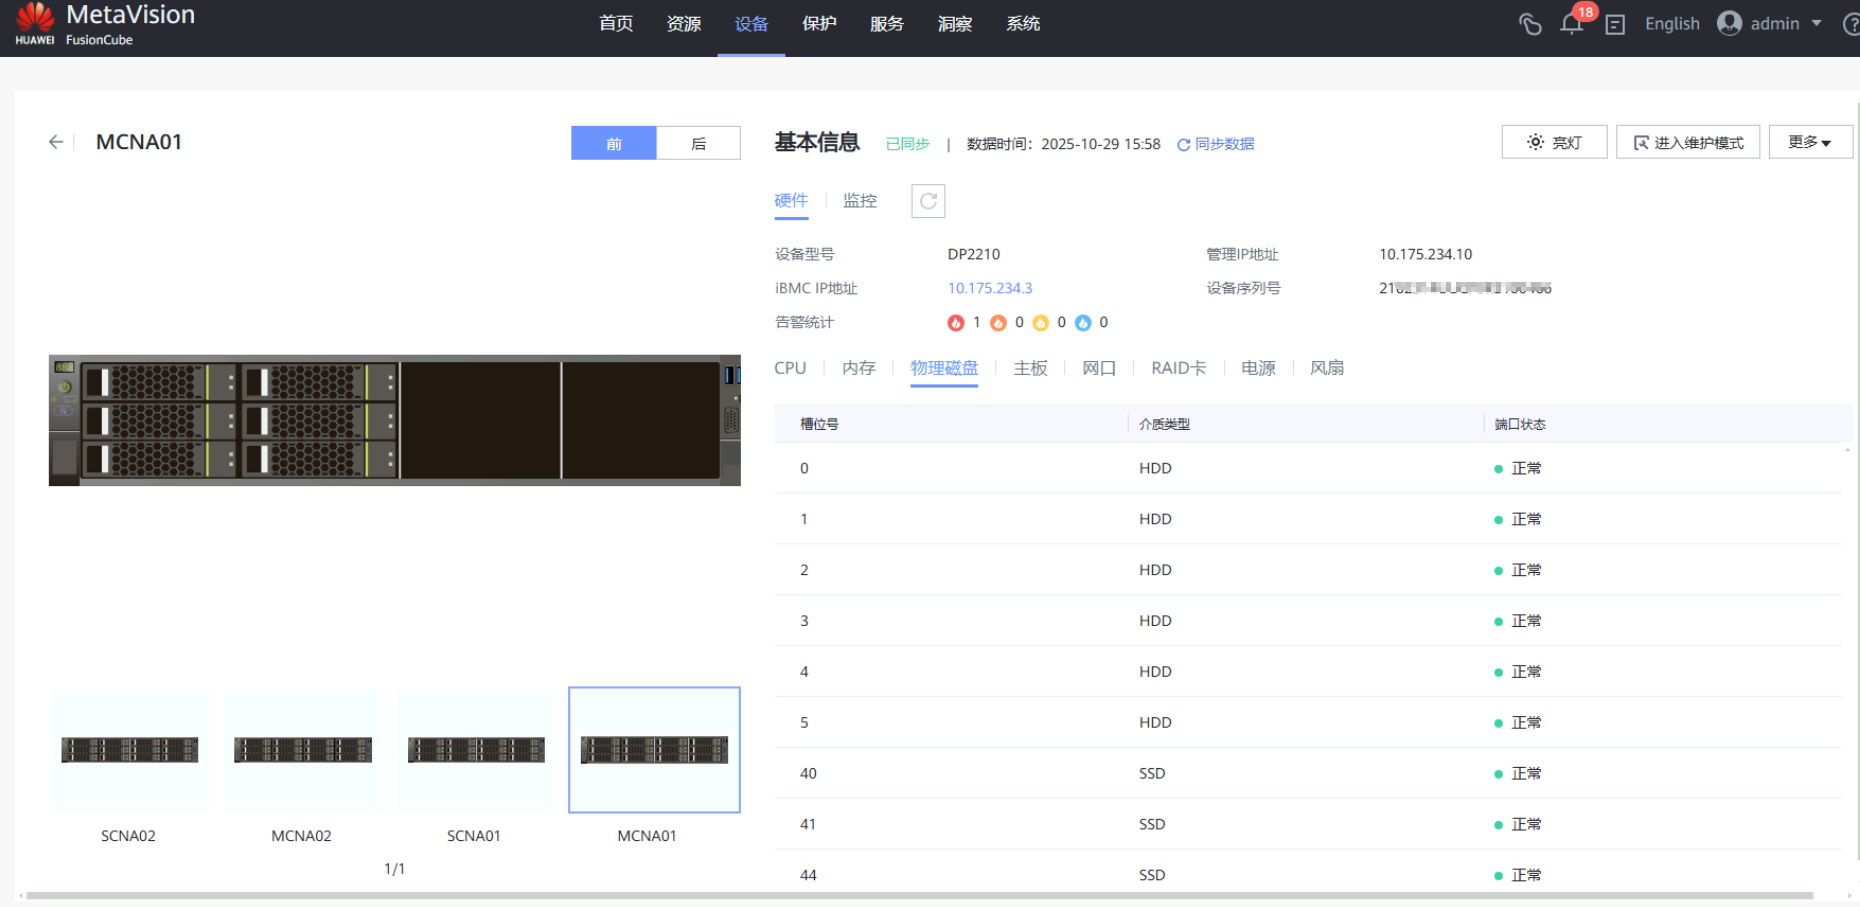
Task: Click the 进入维护模式 button
Action: pyautogui.click(x=1688, y=142)
